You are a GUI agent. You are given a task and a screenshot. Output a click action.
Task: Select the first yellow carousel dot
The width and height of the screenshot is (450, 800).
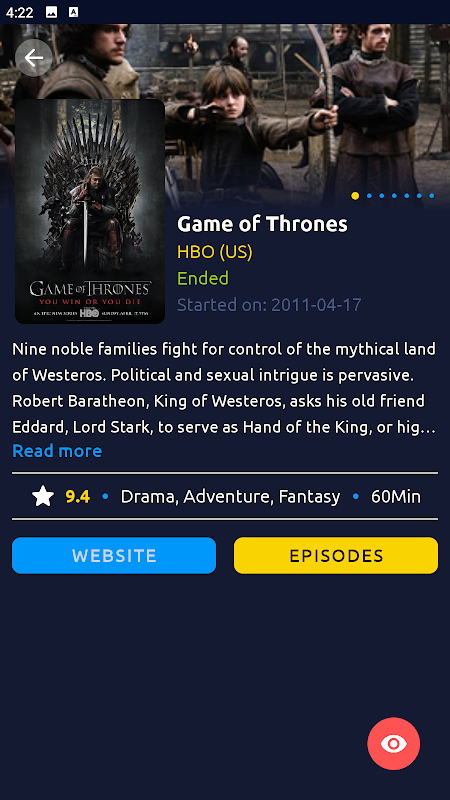coord(355,196)
